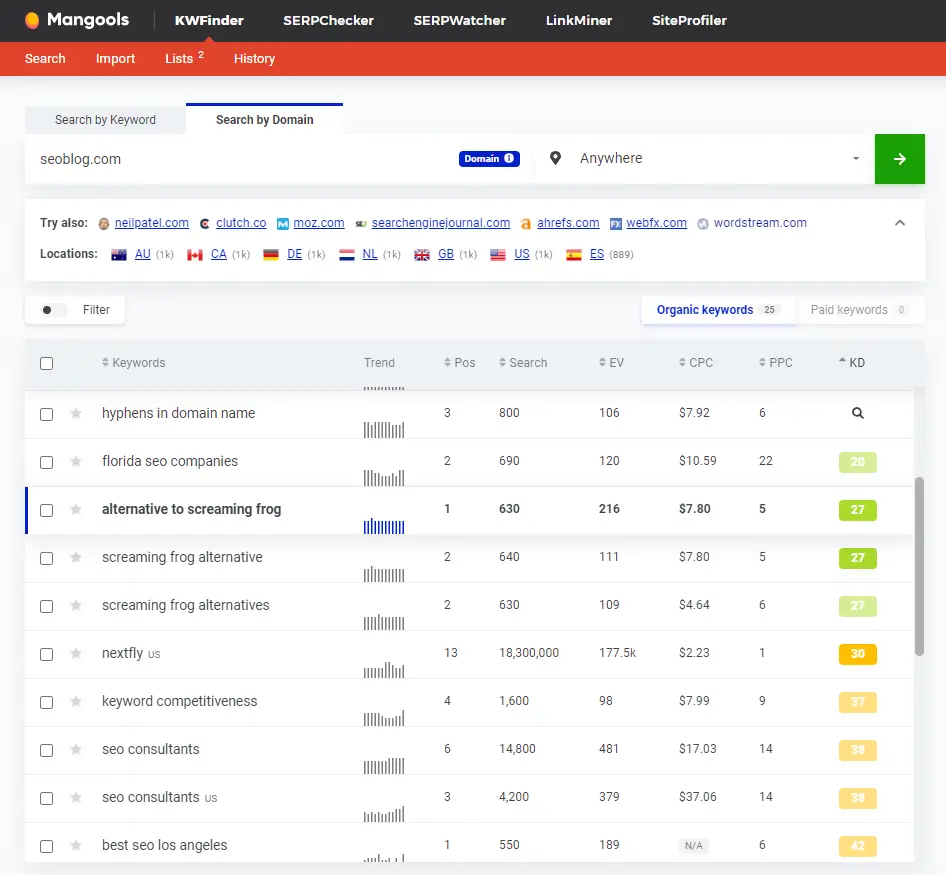
Task: Star the alternative to screaming frog keyword
Action: click(75, 509)
